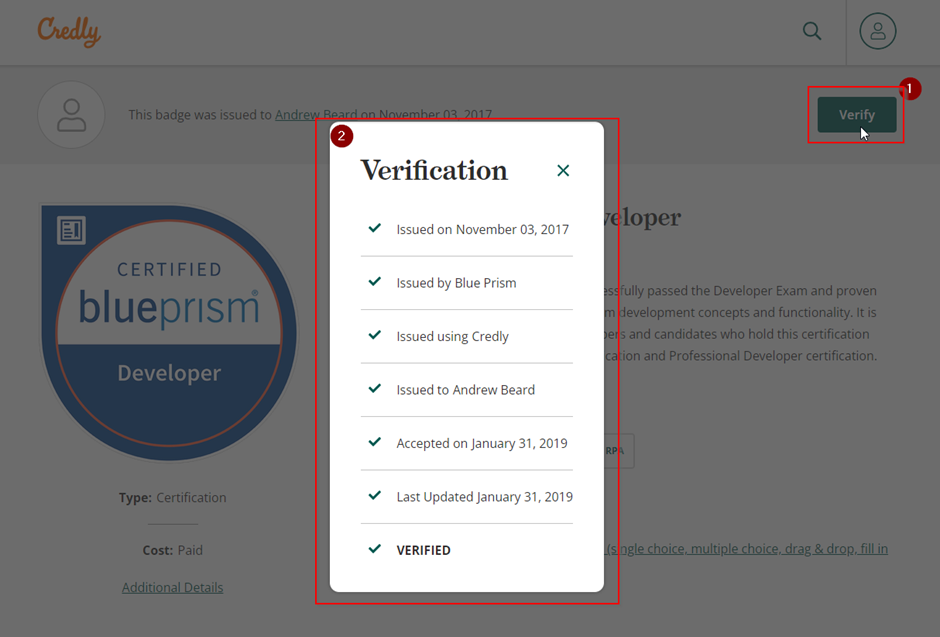Screen dimensions: 940x637
Task: Click the badge recipient avatar placeholder
Action: 71,114
